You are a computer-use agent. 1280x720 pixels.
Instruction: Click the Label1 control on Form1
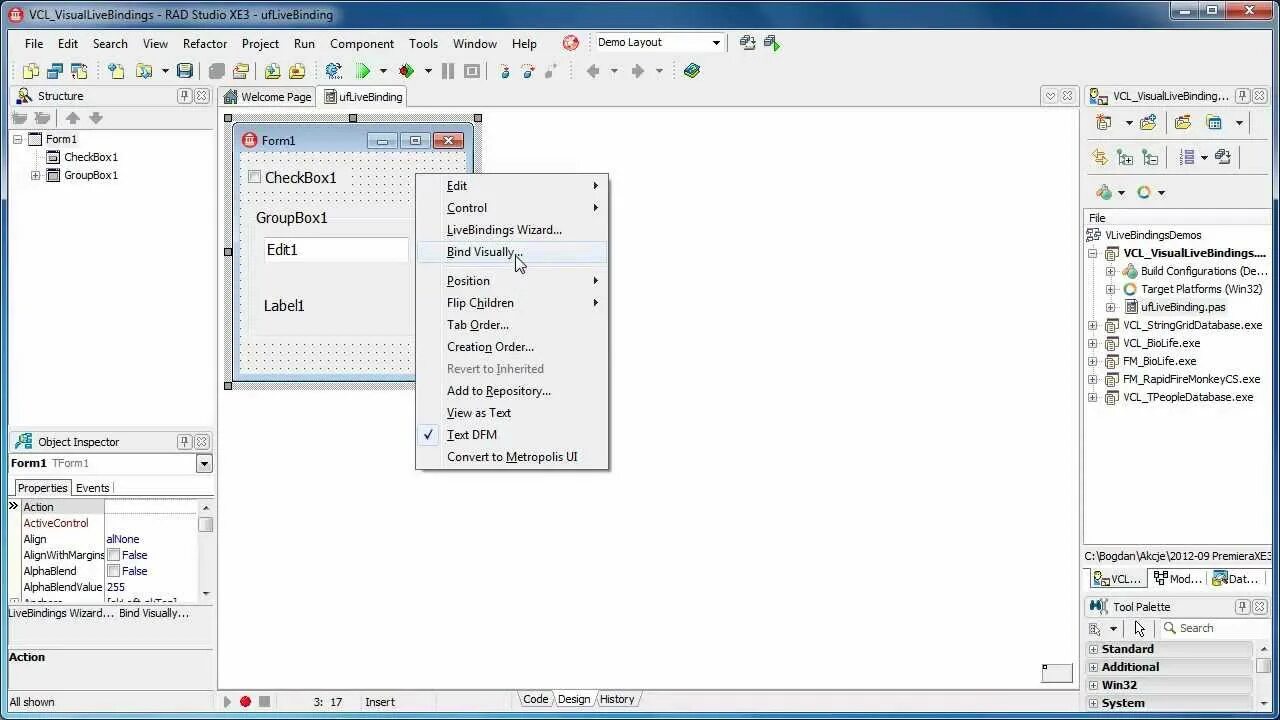point(284,306)
